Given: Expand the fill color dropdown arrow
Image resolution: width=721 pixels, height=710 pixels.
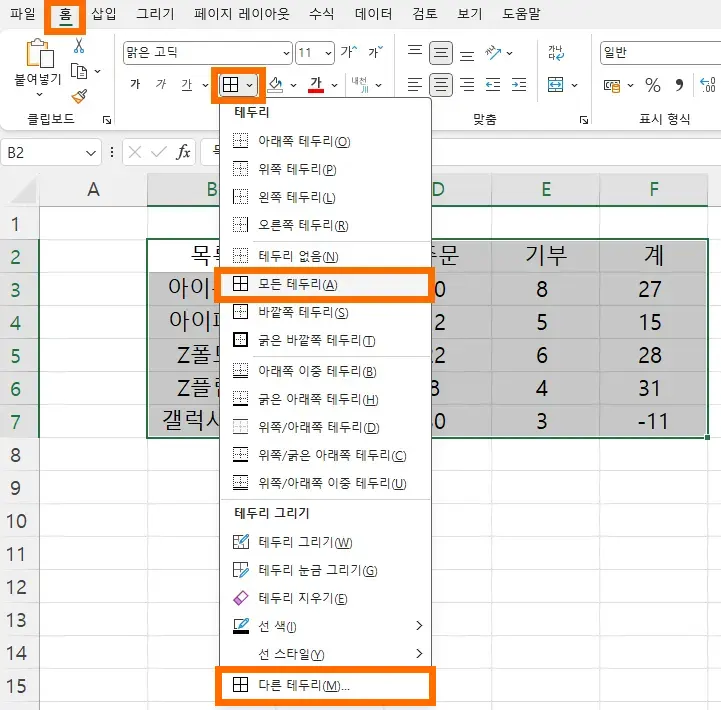Looking at the screenshot, I should (293, 85).
